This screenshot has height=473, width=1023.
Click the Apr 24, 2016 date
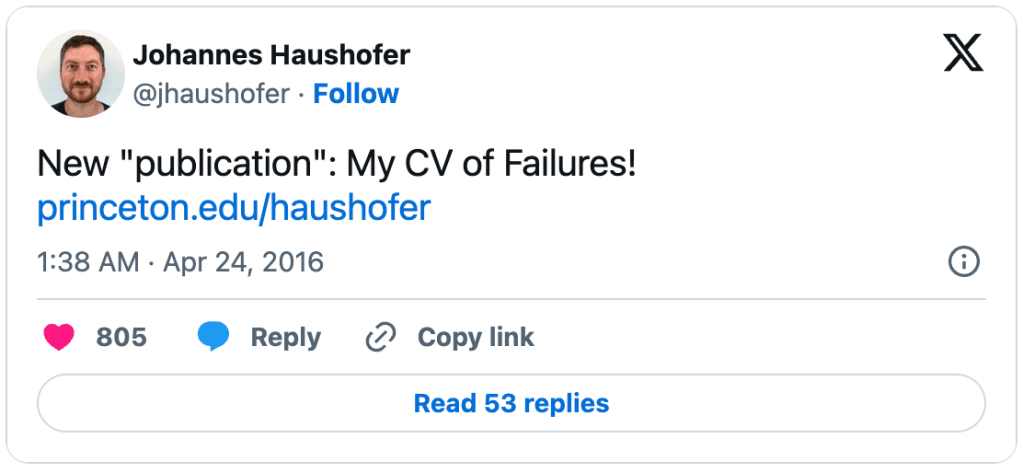tap(243, 262)
